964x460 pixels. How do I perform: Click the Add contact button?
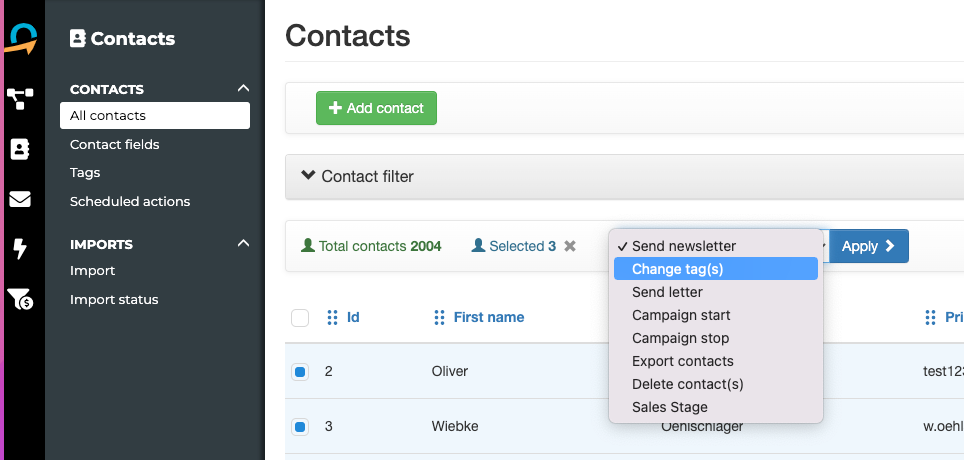(x=376, y=108)
